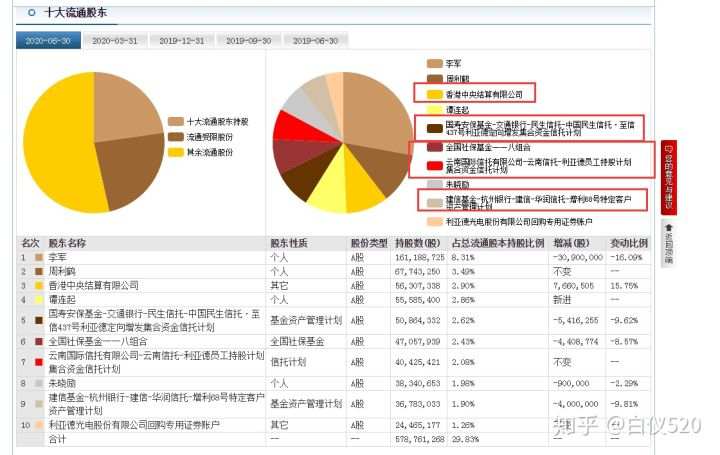Click the 香港中央结算有限公司 legend swatch
Screen dimensions: 720x455
(x=434, y=95)
